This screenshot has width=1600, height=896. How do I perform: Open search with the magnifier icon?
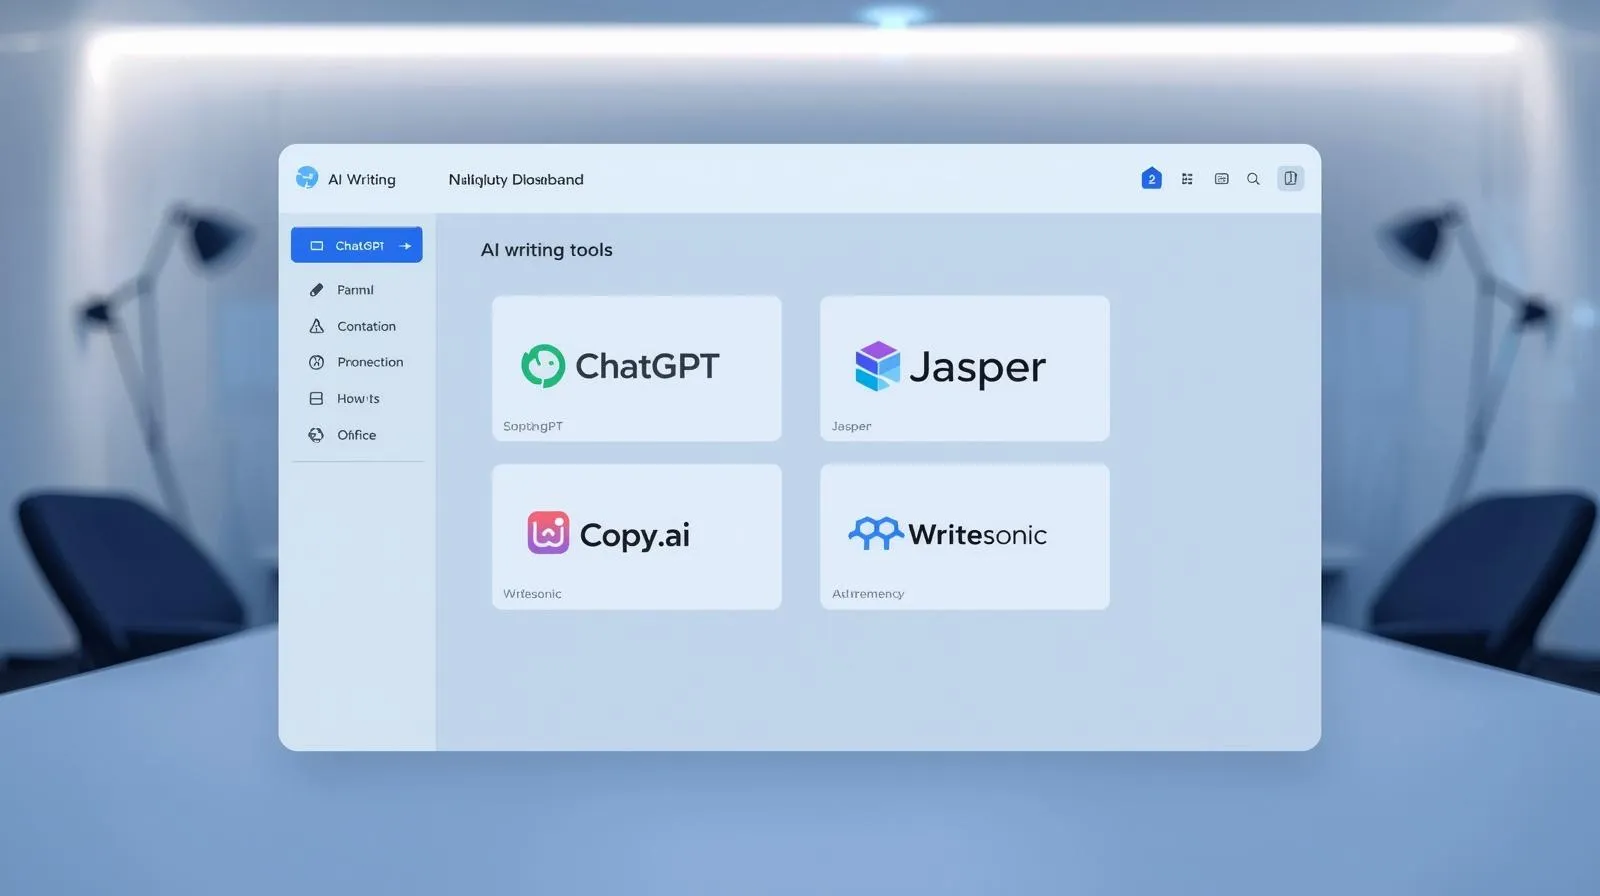pyautogui.click(x=1253, y=179)
